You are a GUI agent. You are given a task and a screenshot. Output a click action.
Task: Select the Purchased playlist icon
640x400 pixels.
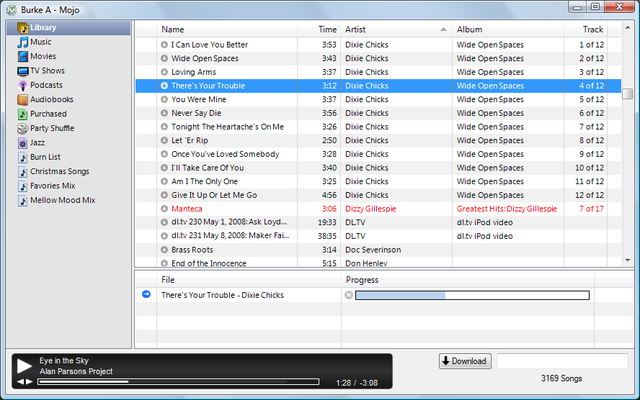(23, 114)
